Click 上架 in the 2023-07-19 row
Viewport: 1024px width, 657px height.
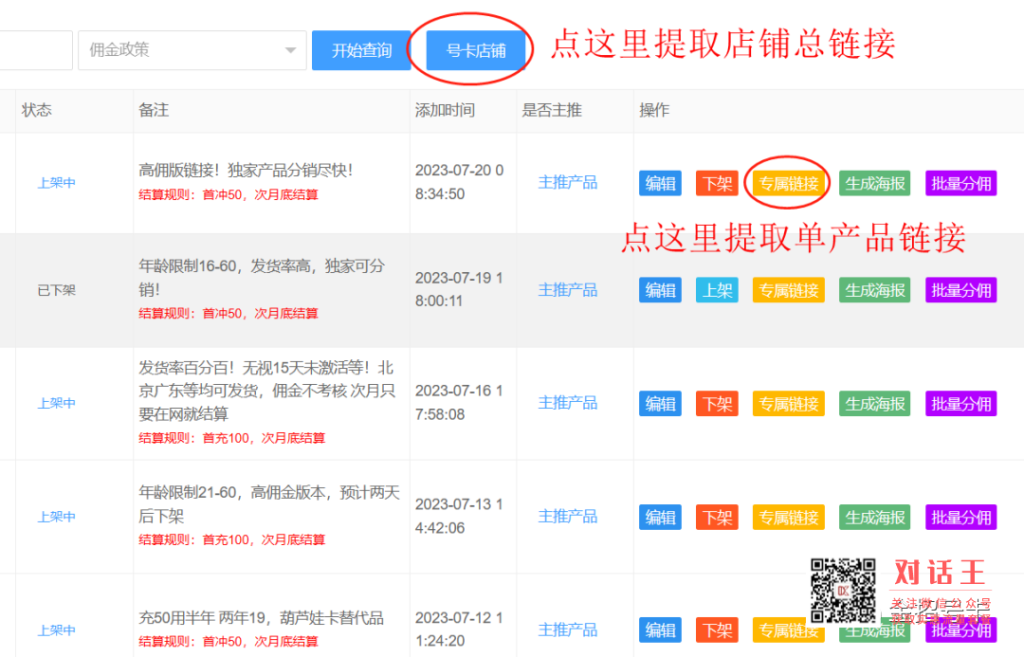pos(717,290)
